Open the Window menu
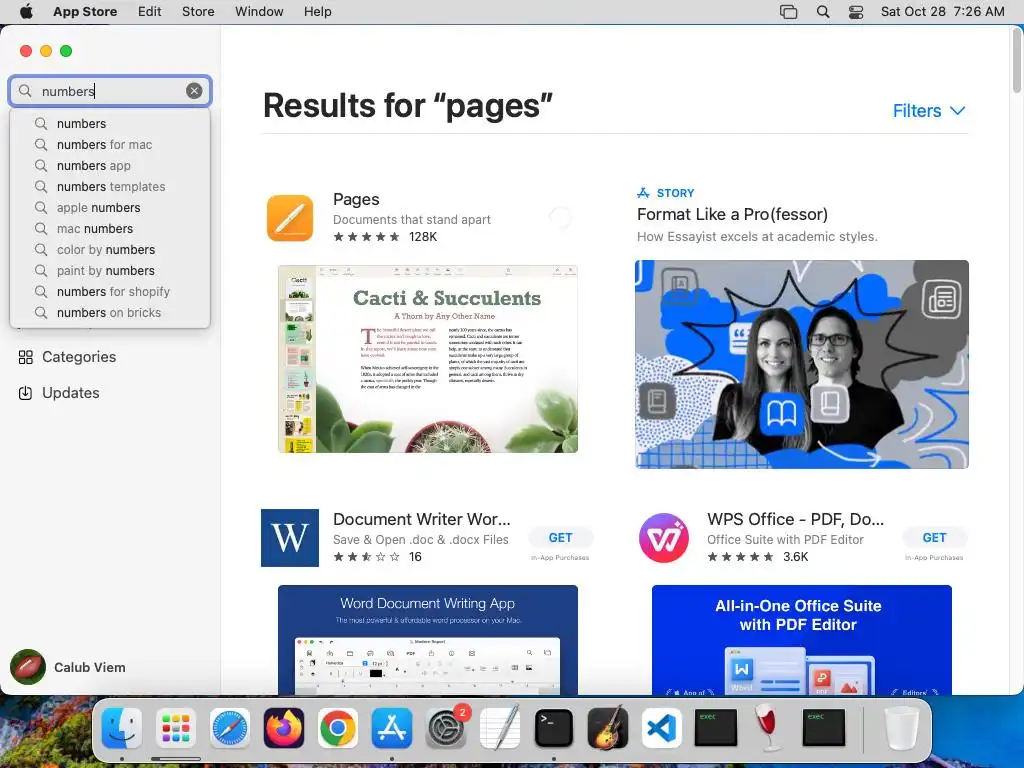This screenshot has width=1024, height=768. (259, 12)
